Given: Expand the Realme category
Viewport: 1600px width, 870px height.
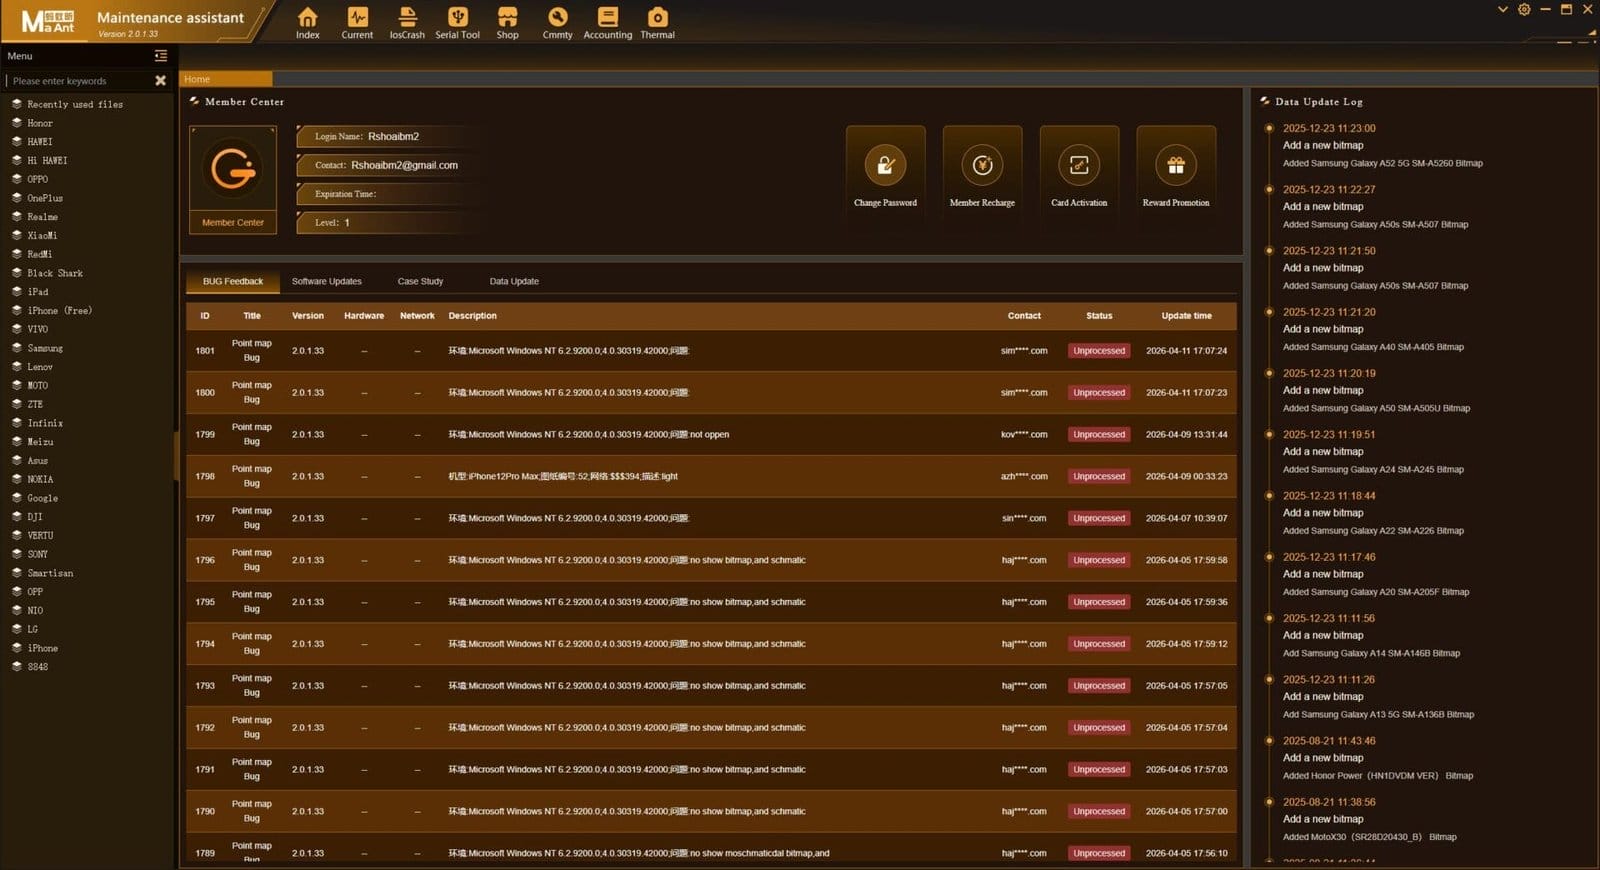Looking at the screenshot, I should pos(35,217).
